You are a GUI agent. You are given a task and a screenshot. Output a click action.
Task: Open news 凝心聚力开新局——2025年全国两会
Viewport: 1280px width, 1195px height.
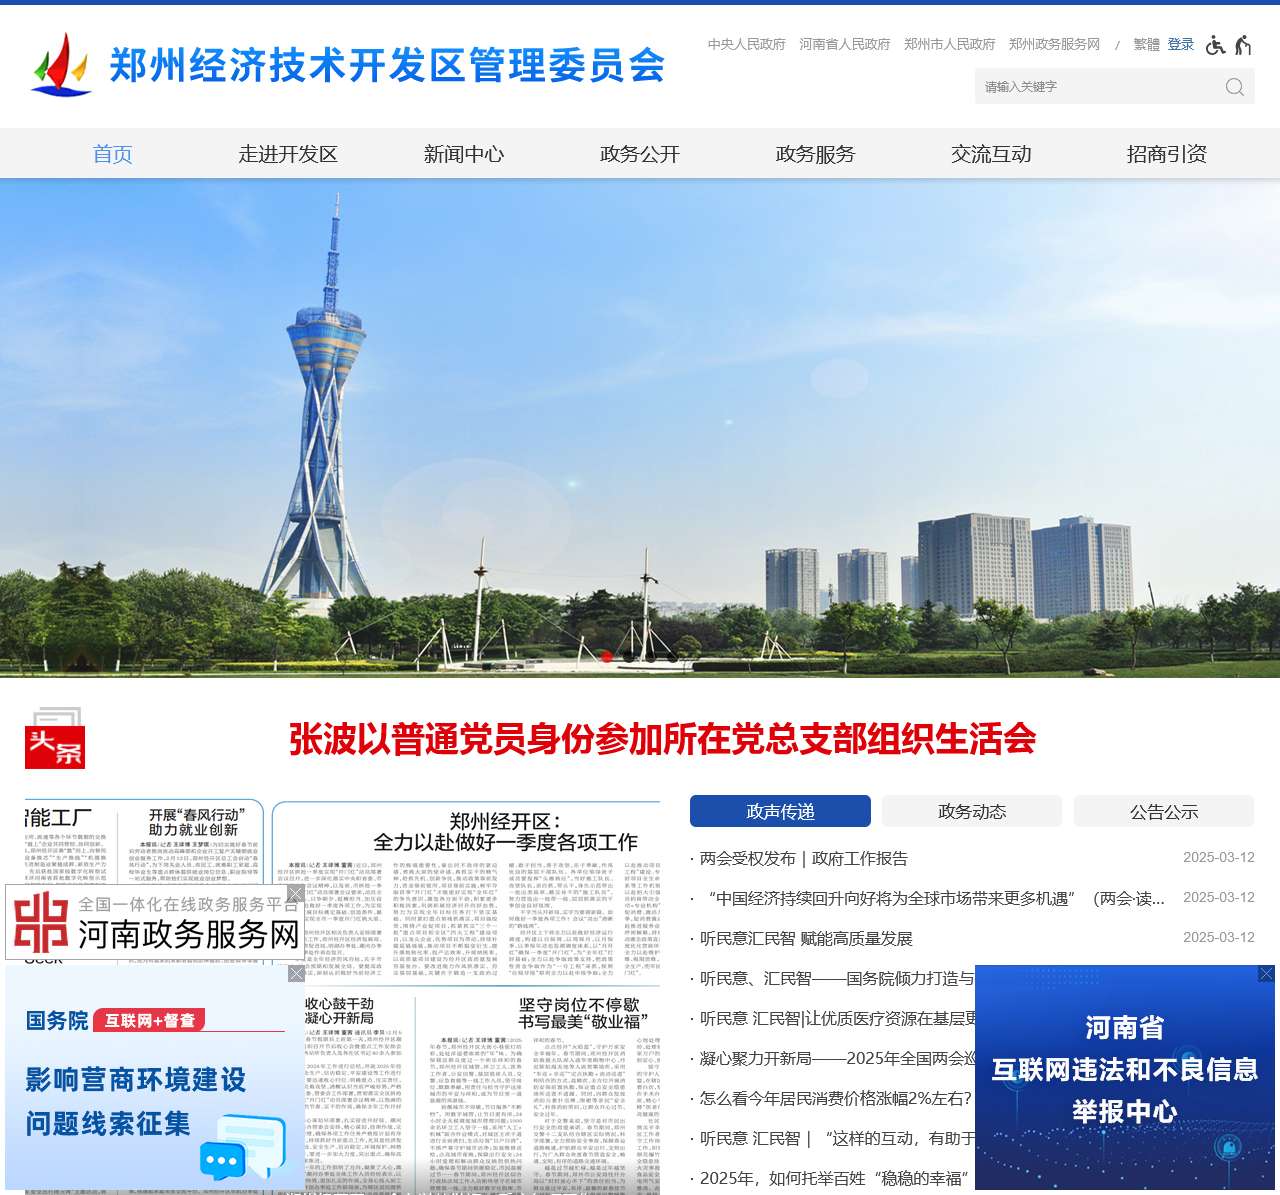pos(837,1058)
